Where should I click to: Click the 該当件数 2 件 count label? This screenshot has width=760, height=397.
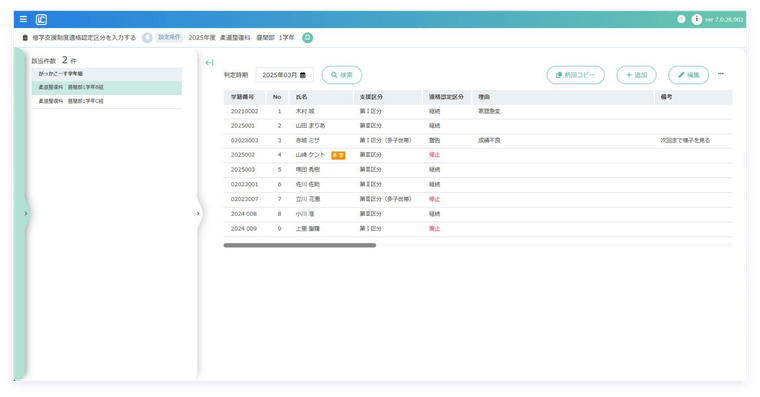click(54, 61)
